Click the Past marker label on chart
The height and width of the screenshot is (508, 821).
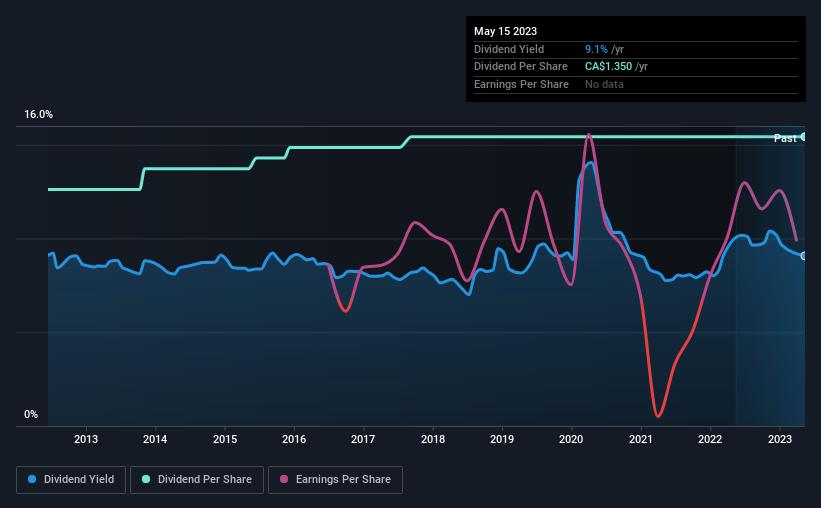point(785,138)
